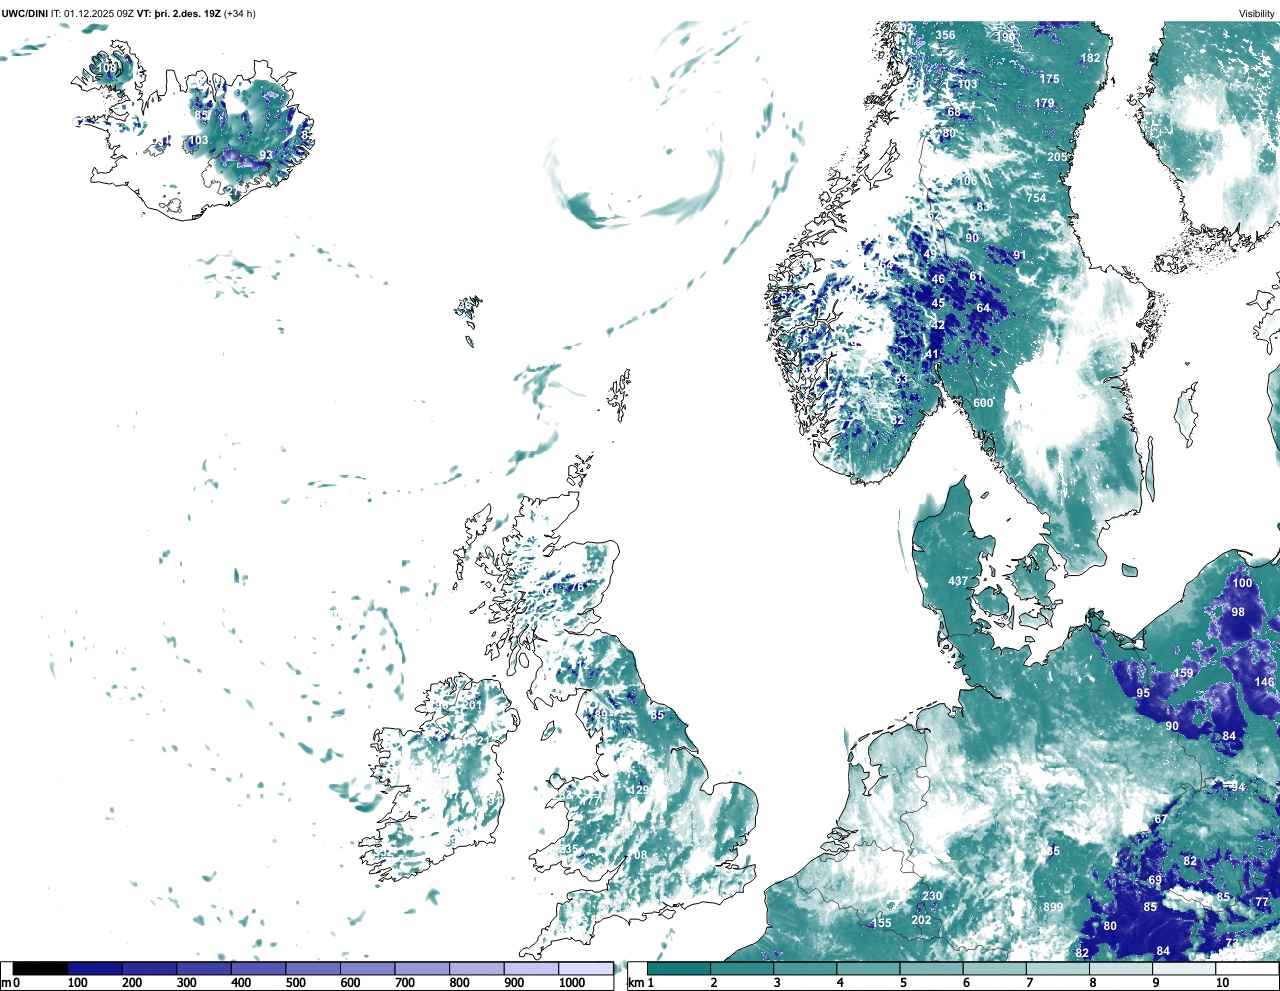
Task: Click visibility value '201' in Northern Ireland
Action: (x=472, y=705)
